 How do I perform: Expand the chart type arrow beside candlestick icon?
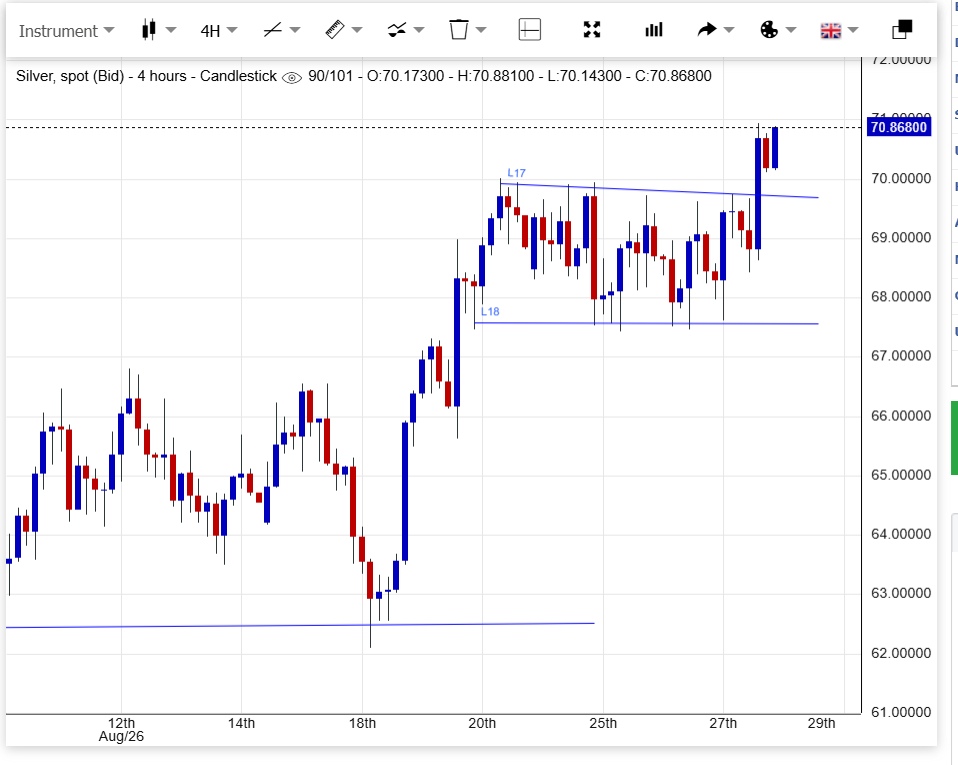point(171,29)
